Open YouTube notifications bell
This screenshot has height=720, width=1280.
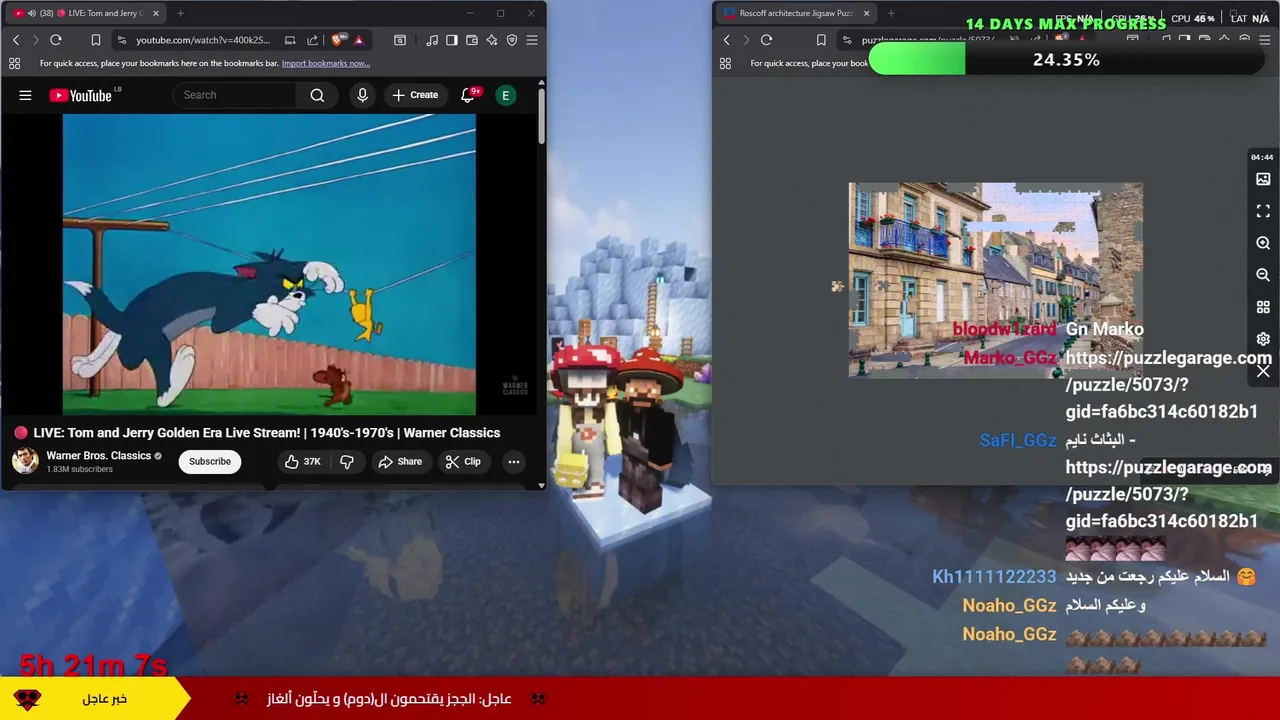coord(467,95)
